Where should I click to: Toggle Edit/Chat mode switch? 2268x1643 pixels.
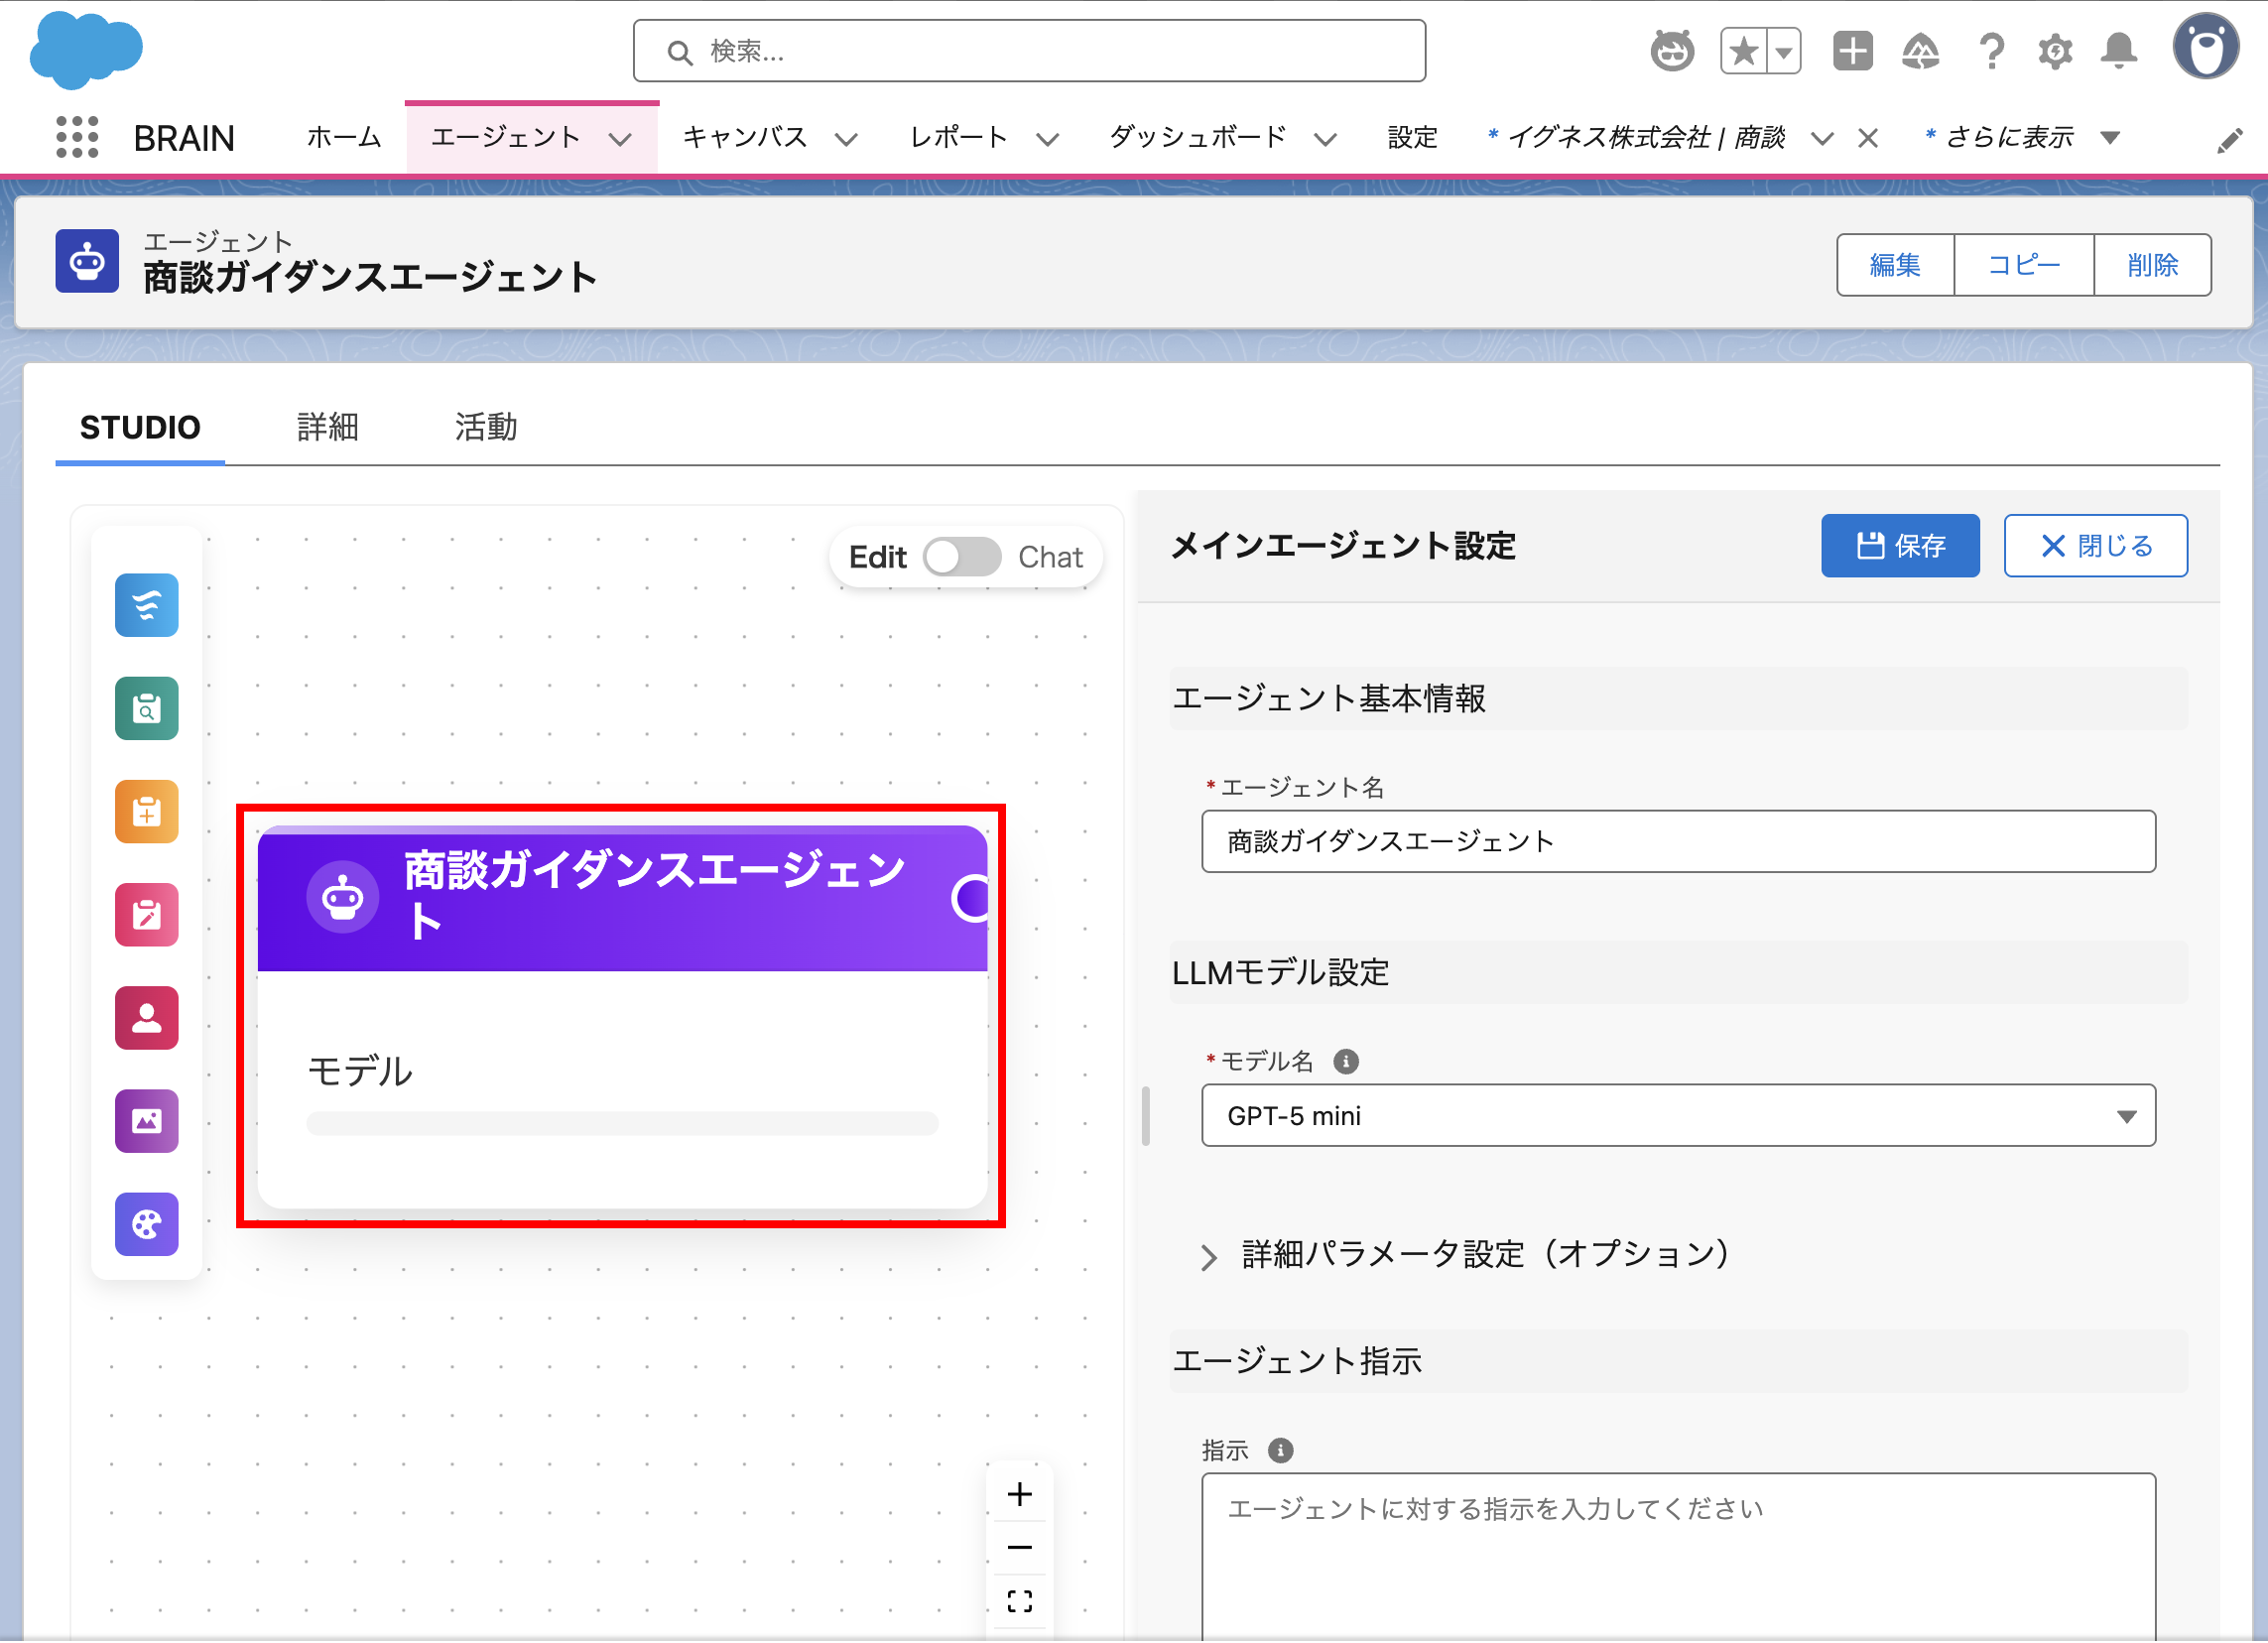point(962,557)
